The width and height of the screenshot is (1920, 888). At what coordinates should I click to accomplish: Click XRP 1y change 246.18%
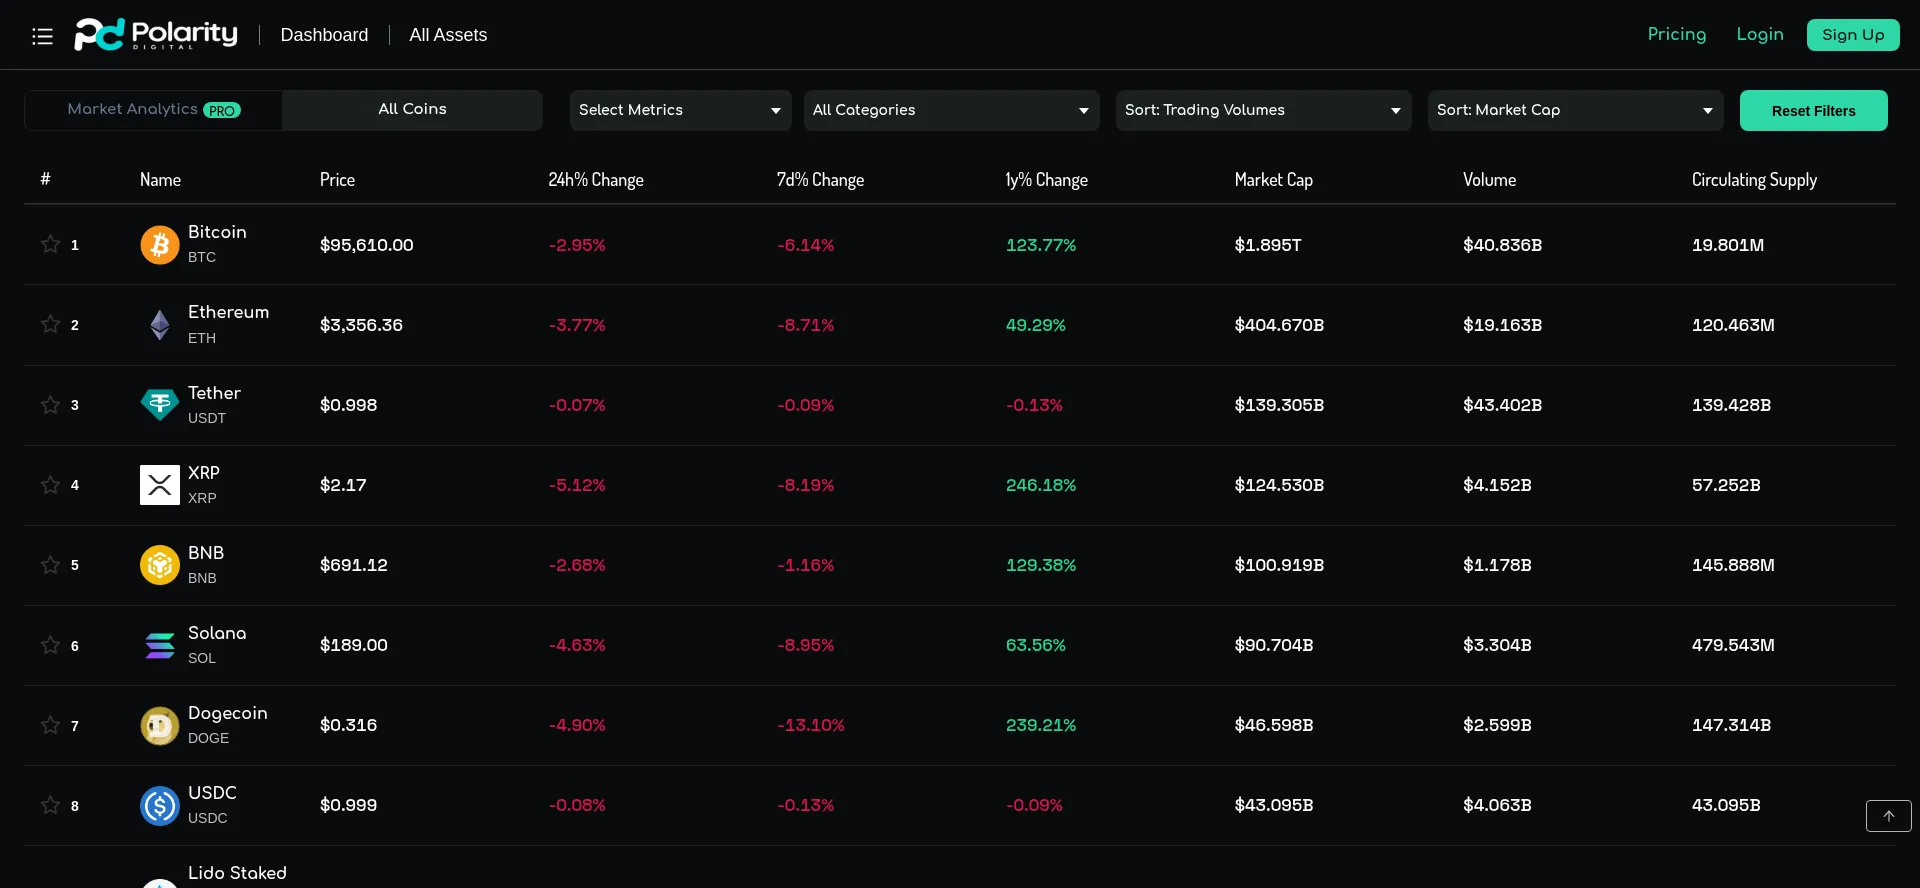click(1041, 485)
